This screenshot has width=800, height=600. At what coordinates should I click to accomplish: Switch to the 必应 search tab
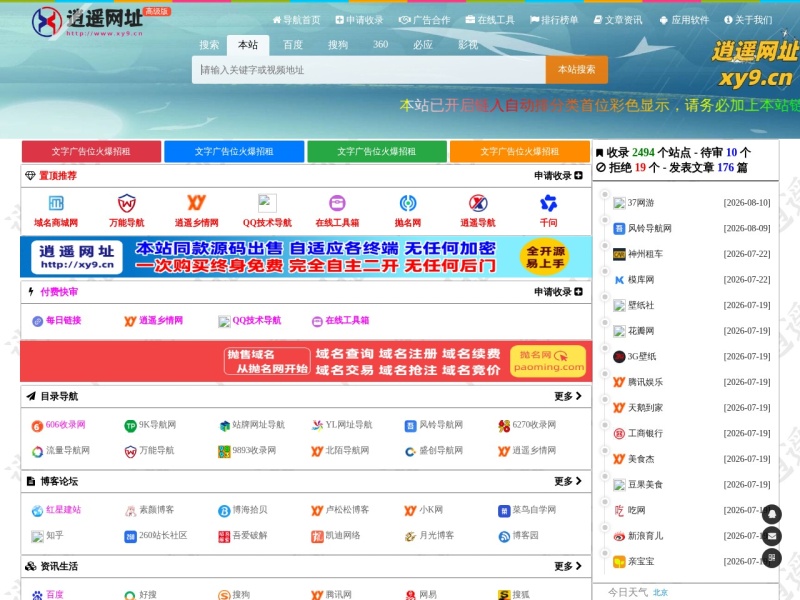(423, 45)
